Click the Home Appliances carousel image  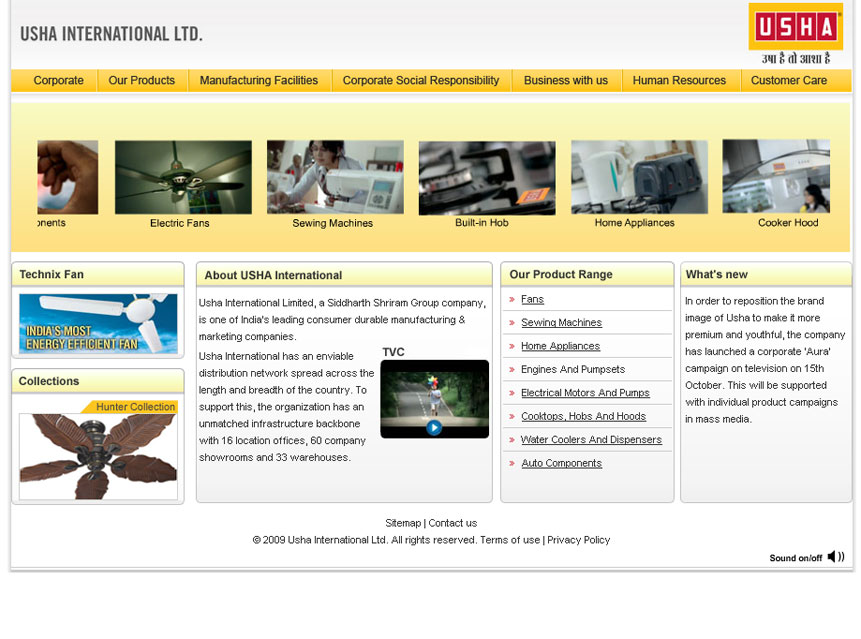[x=638, y=177]
